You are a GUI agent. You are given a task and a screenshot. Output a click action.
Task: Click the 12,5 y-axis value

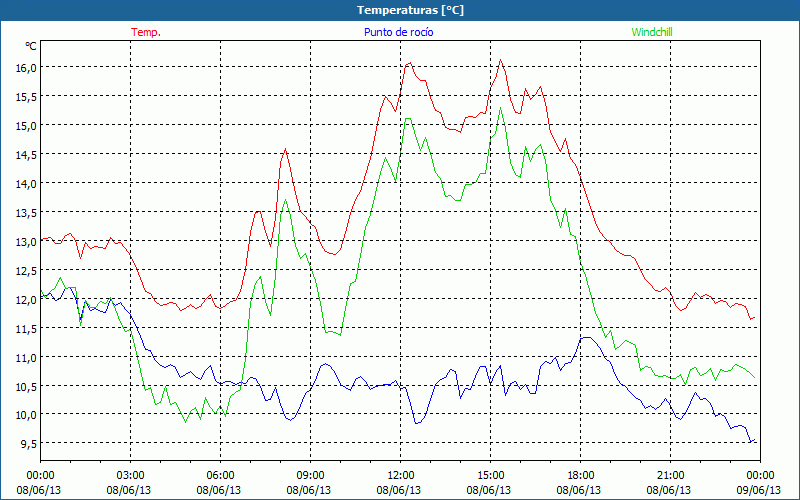coord(26,270)
